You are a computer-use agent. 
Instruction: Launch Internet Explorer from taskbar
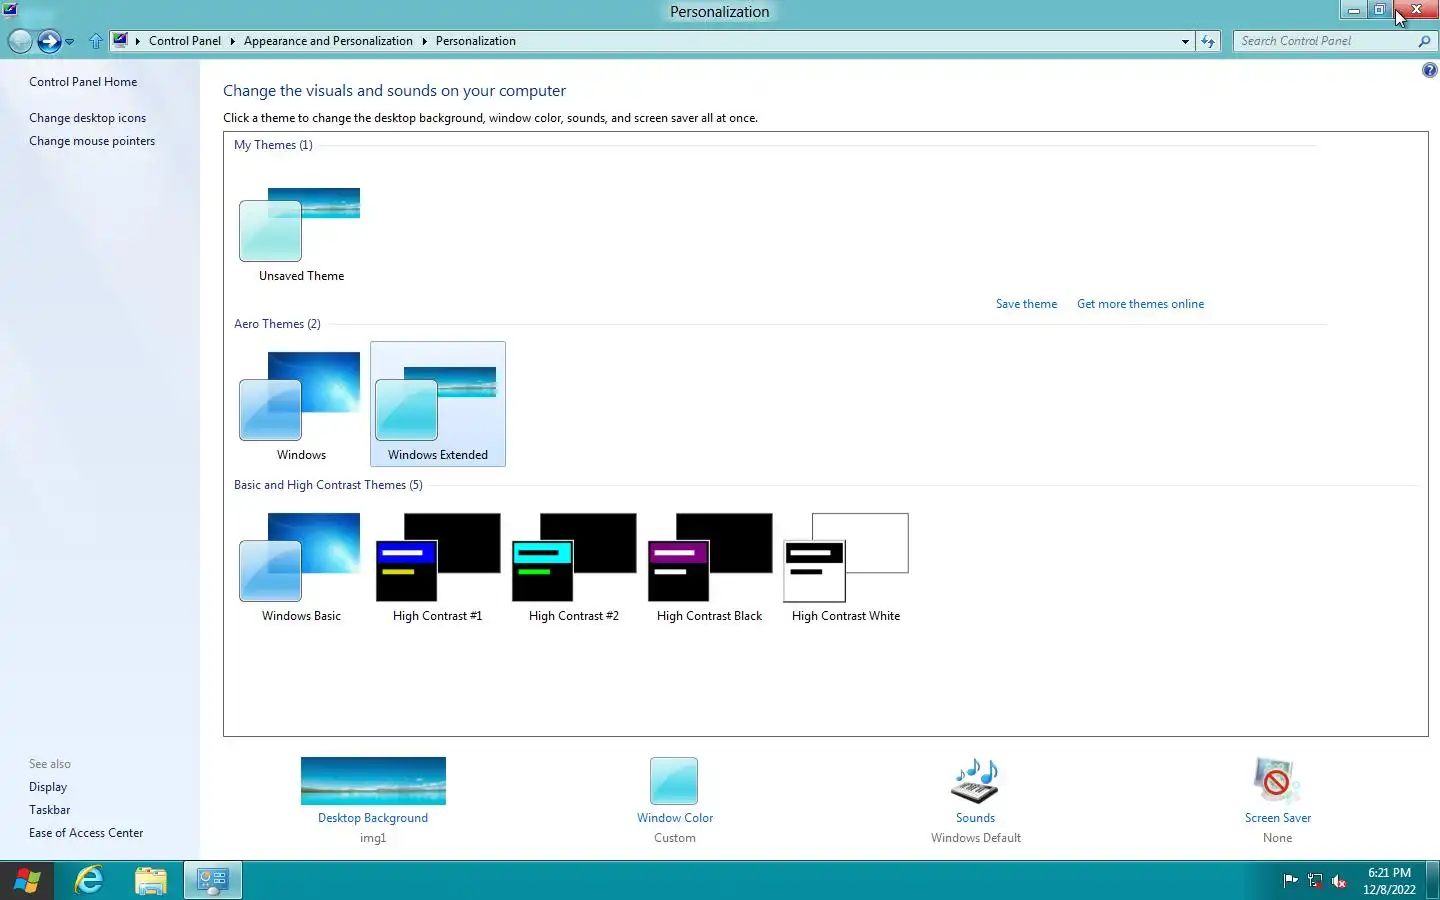coord(89,881)
